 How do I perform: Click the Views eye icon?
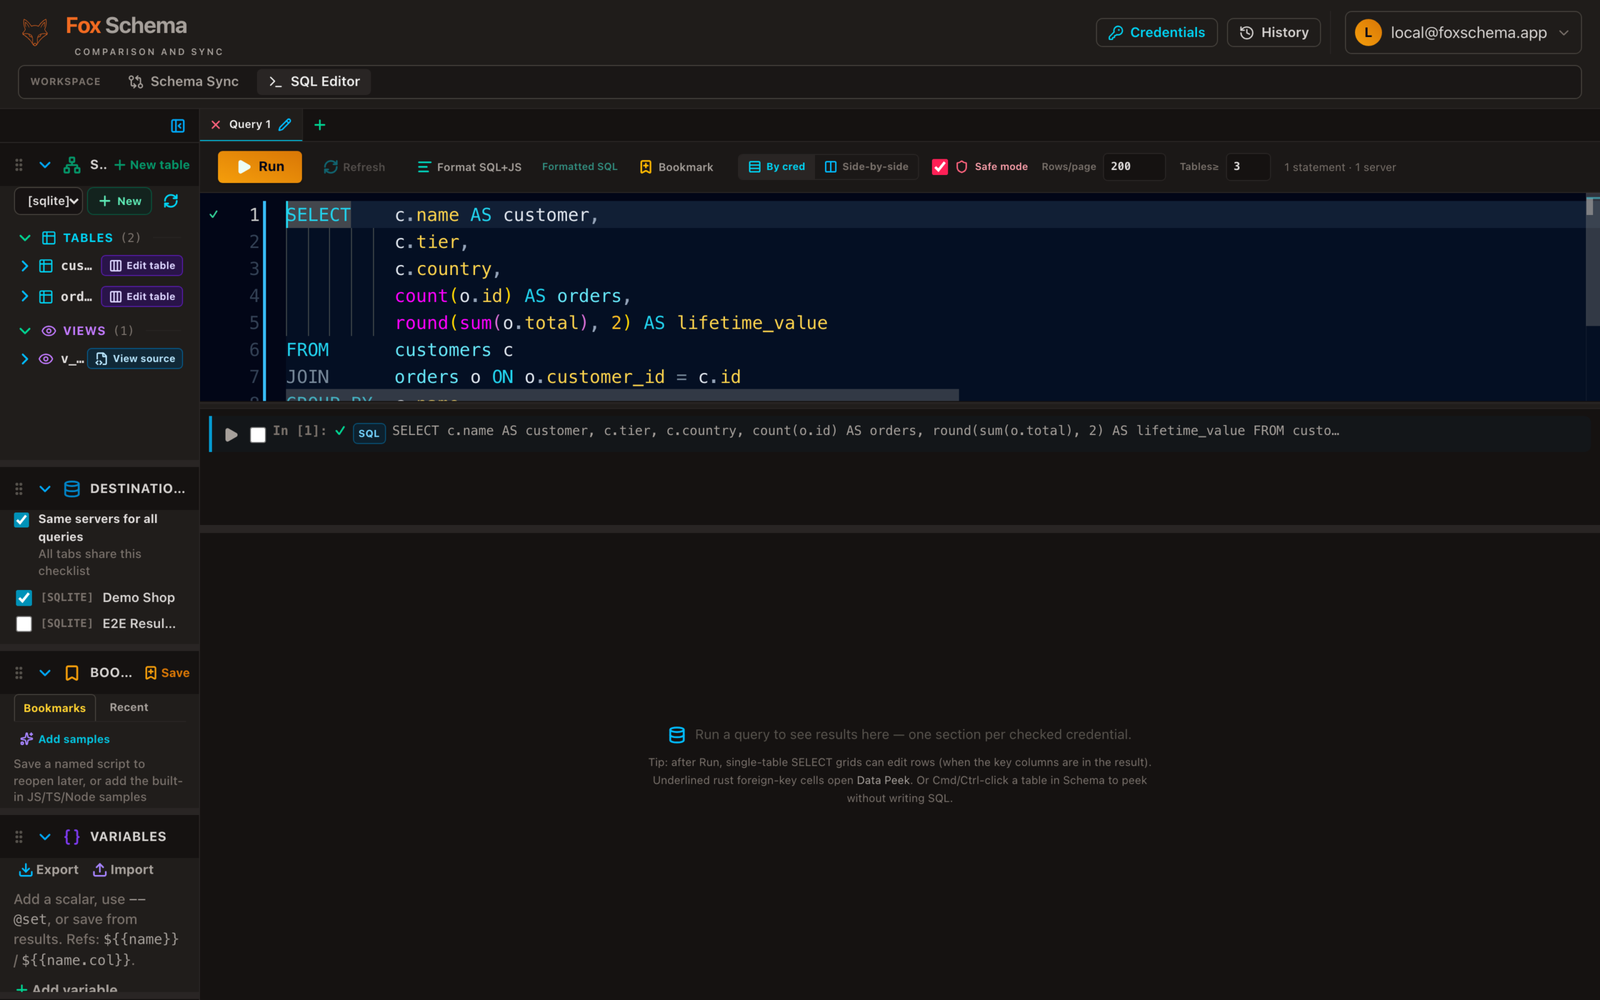click(48, 331)
